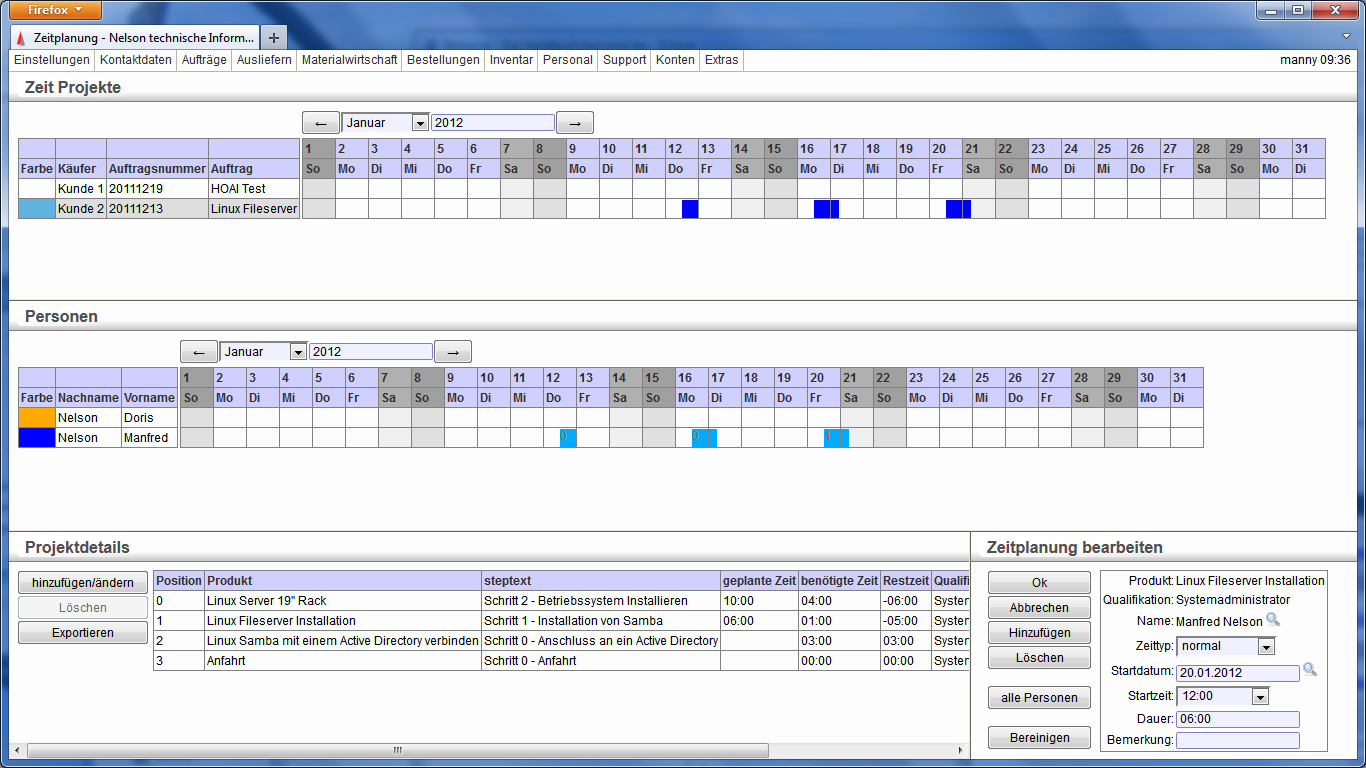Click right arrow in Personen calendar

click(453, 352)
